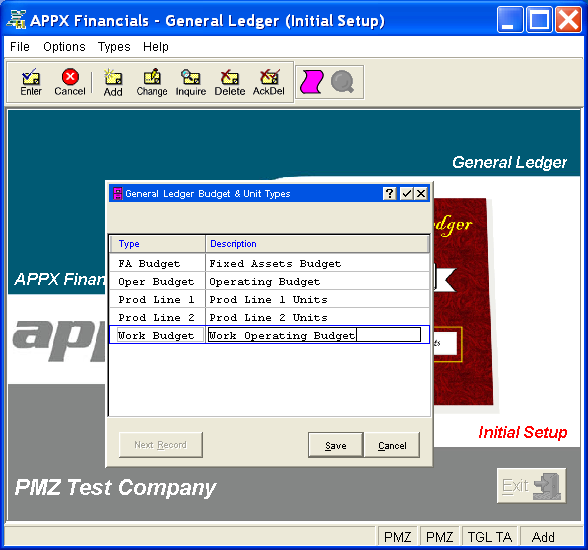Select the Prod Line 2 Units description

(x=317, y=317)
